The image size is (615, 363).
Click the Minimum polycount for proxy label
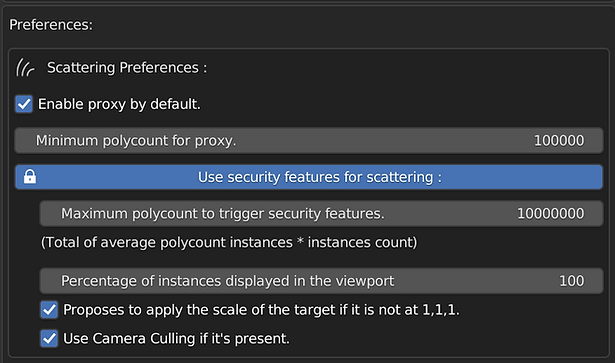point(136,140)
